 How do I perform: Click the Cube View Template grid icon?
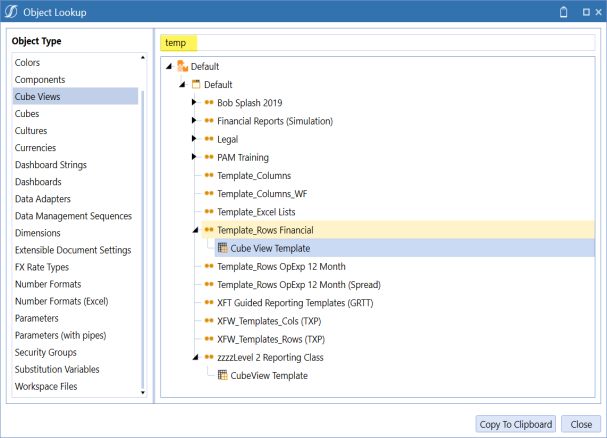coord(222,248)
